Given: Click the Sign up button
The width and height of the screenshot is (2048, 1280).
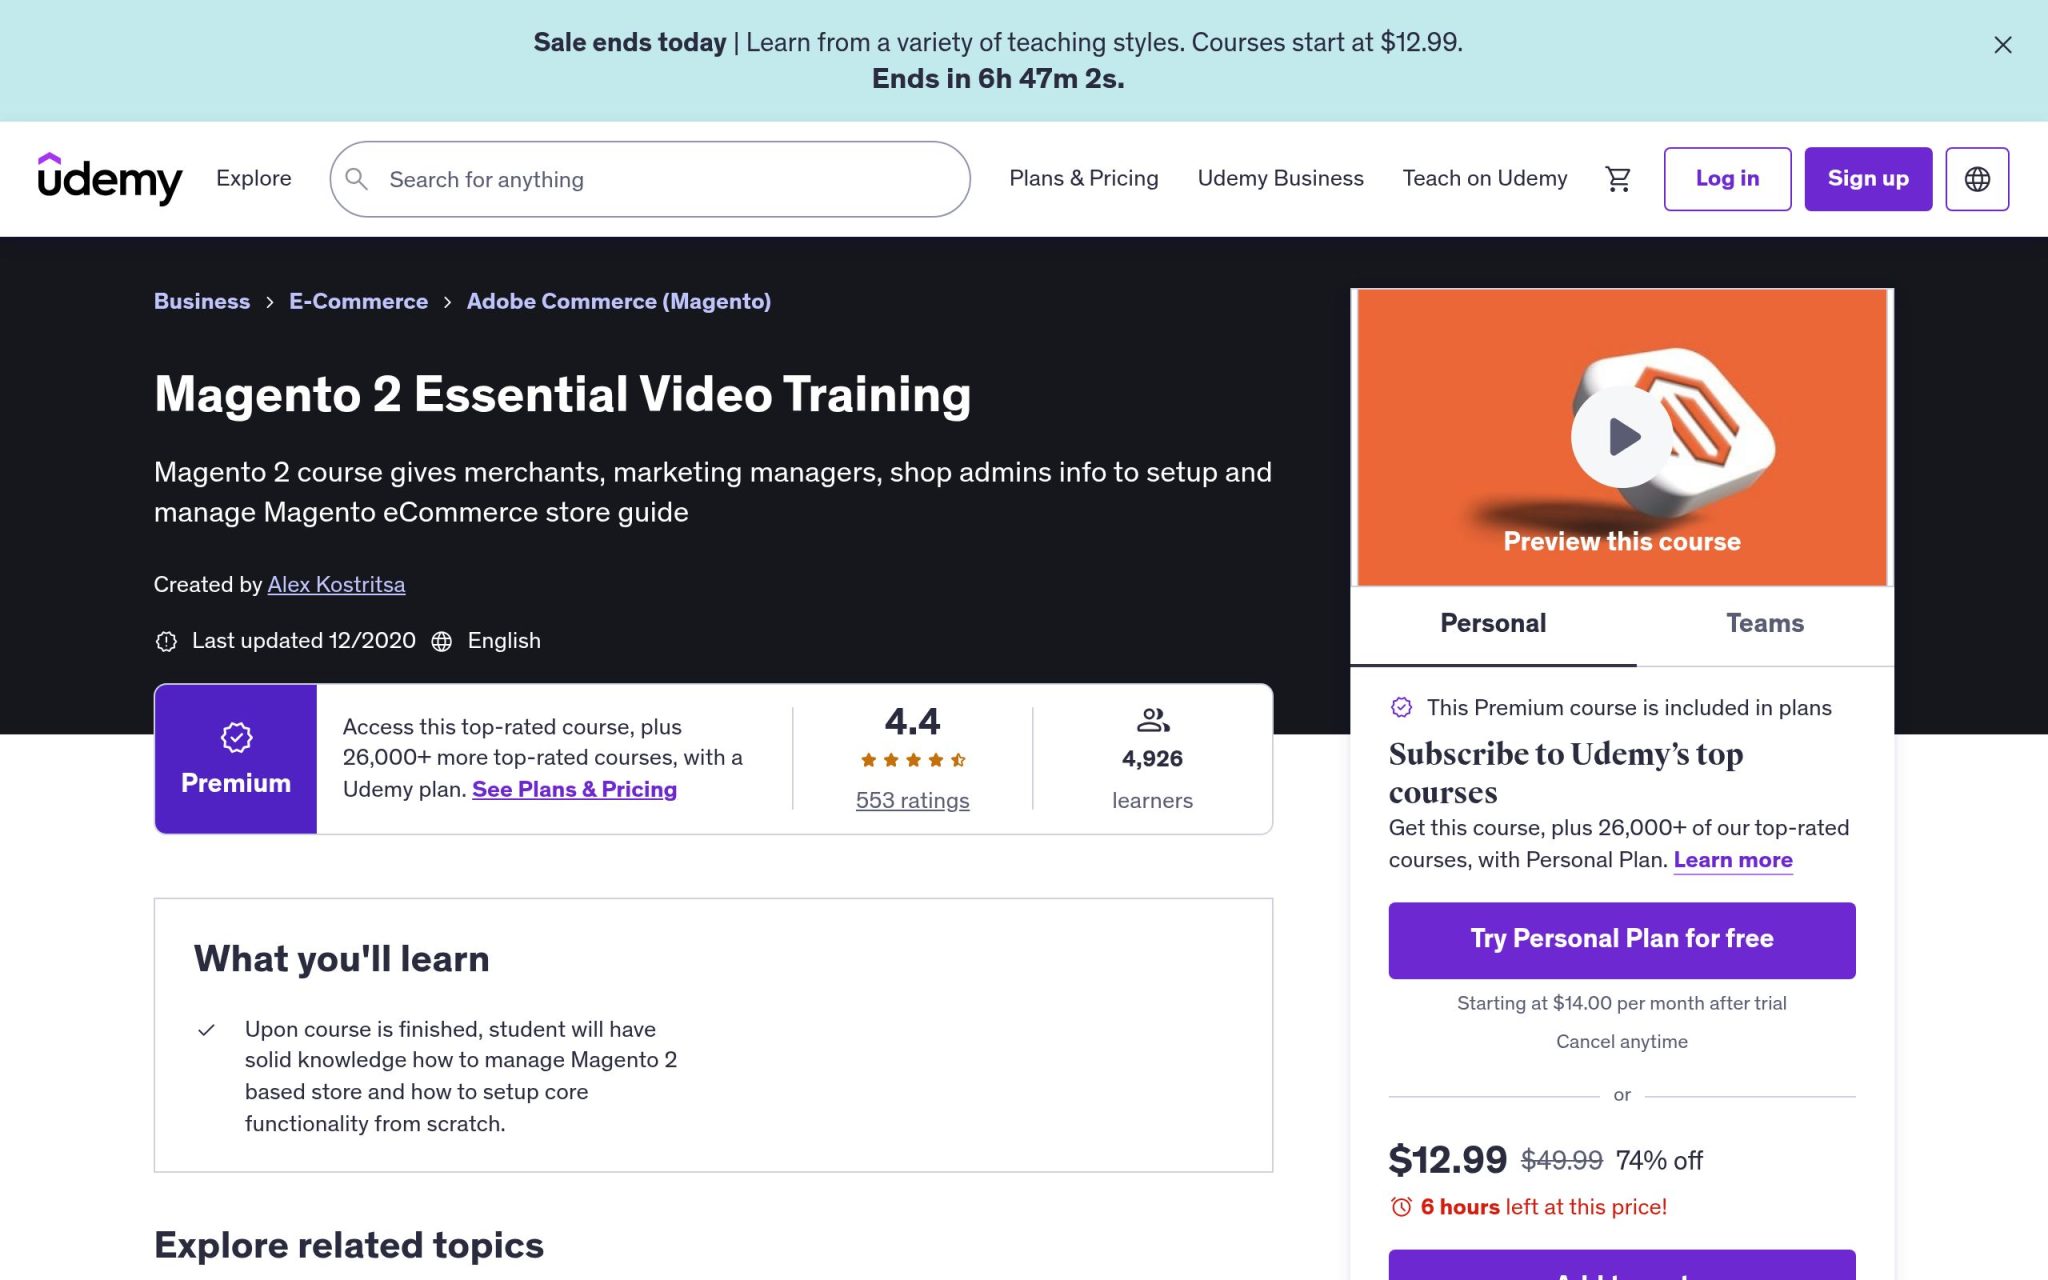Looking at the screenshot, I should pos(1868,179).
